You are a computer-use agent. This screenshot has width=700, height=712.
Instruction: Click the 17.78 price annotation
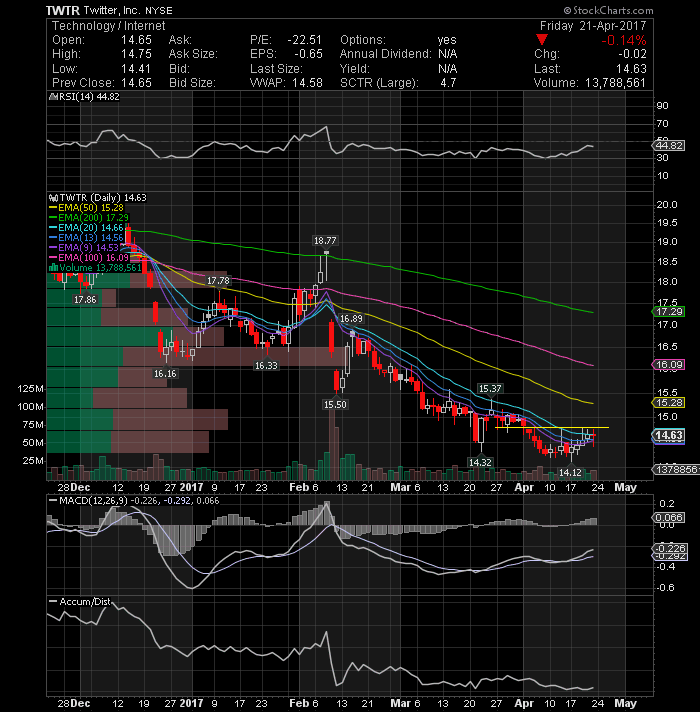point(218,281)
